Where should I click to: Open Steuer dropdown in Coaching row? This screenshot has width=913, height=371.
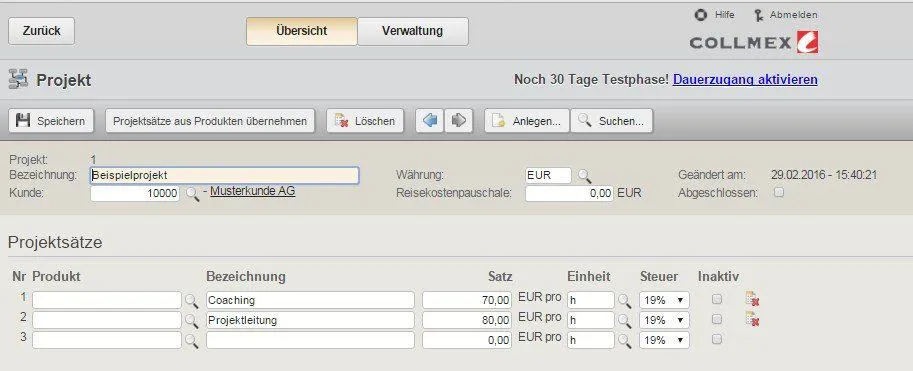(664, 300)
